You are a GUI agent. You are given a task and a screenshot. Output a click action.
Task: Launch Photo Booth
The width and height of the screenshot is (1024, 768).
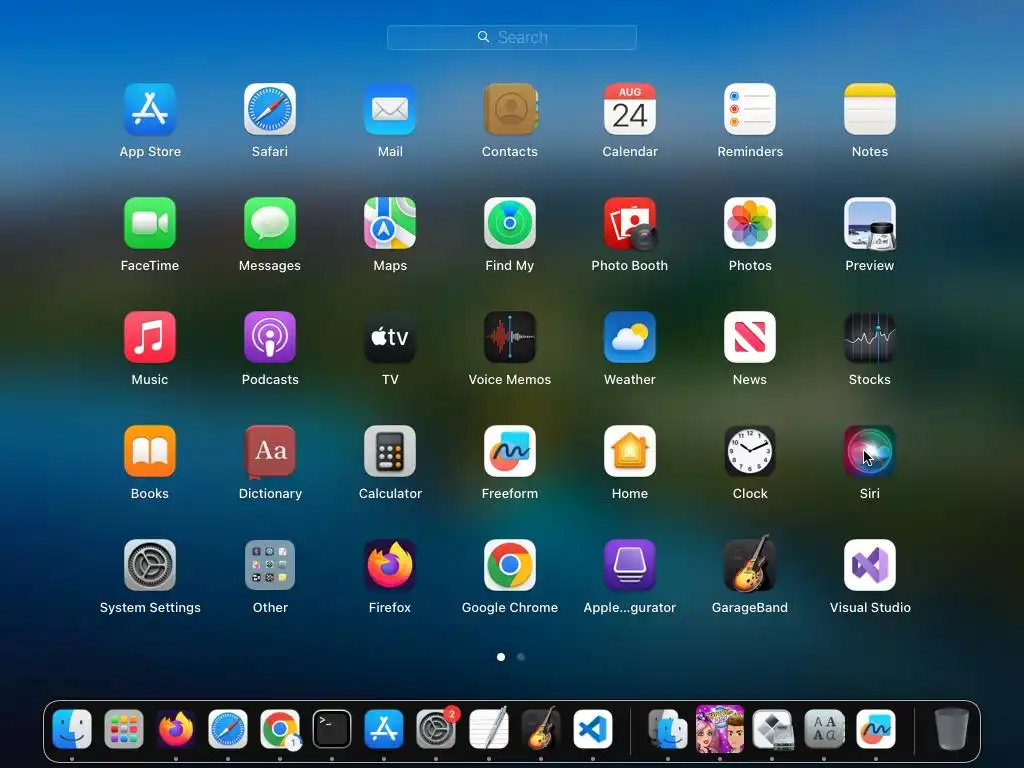point(630,223)
